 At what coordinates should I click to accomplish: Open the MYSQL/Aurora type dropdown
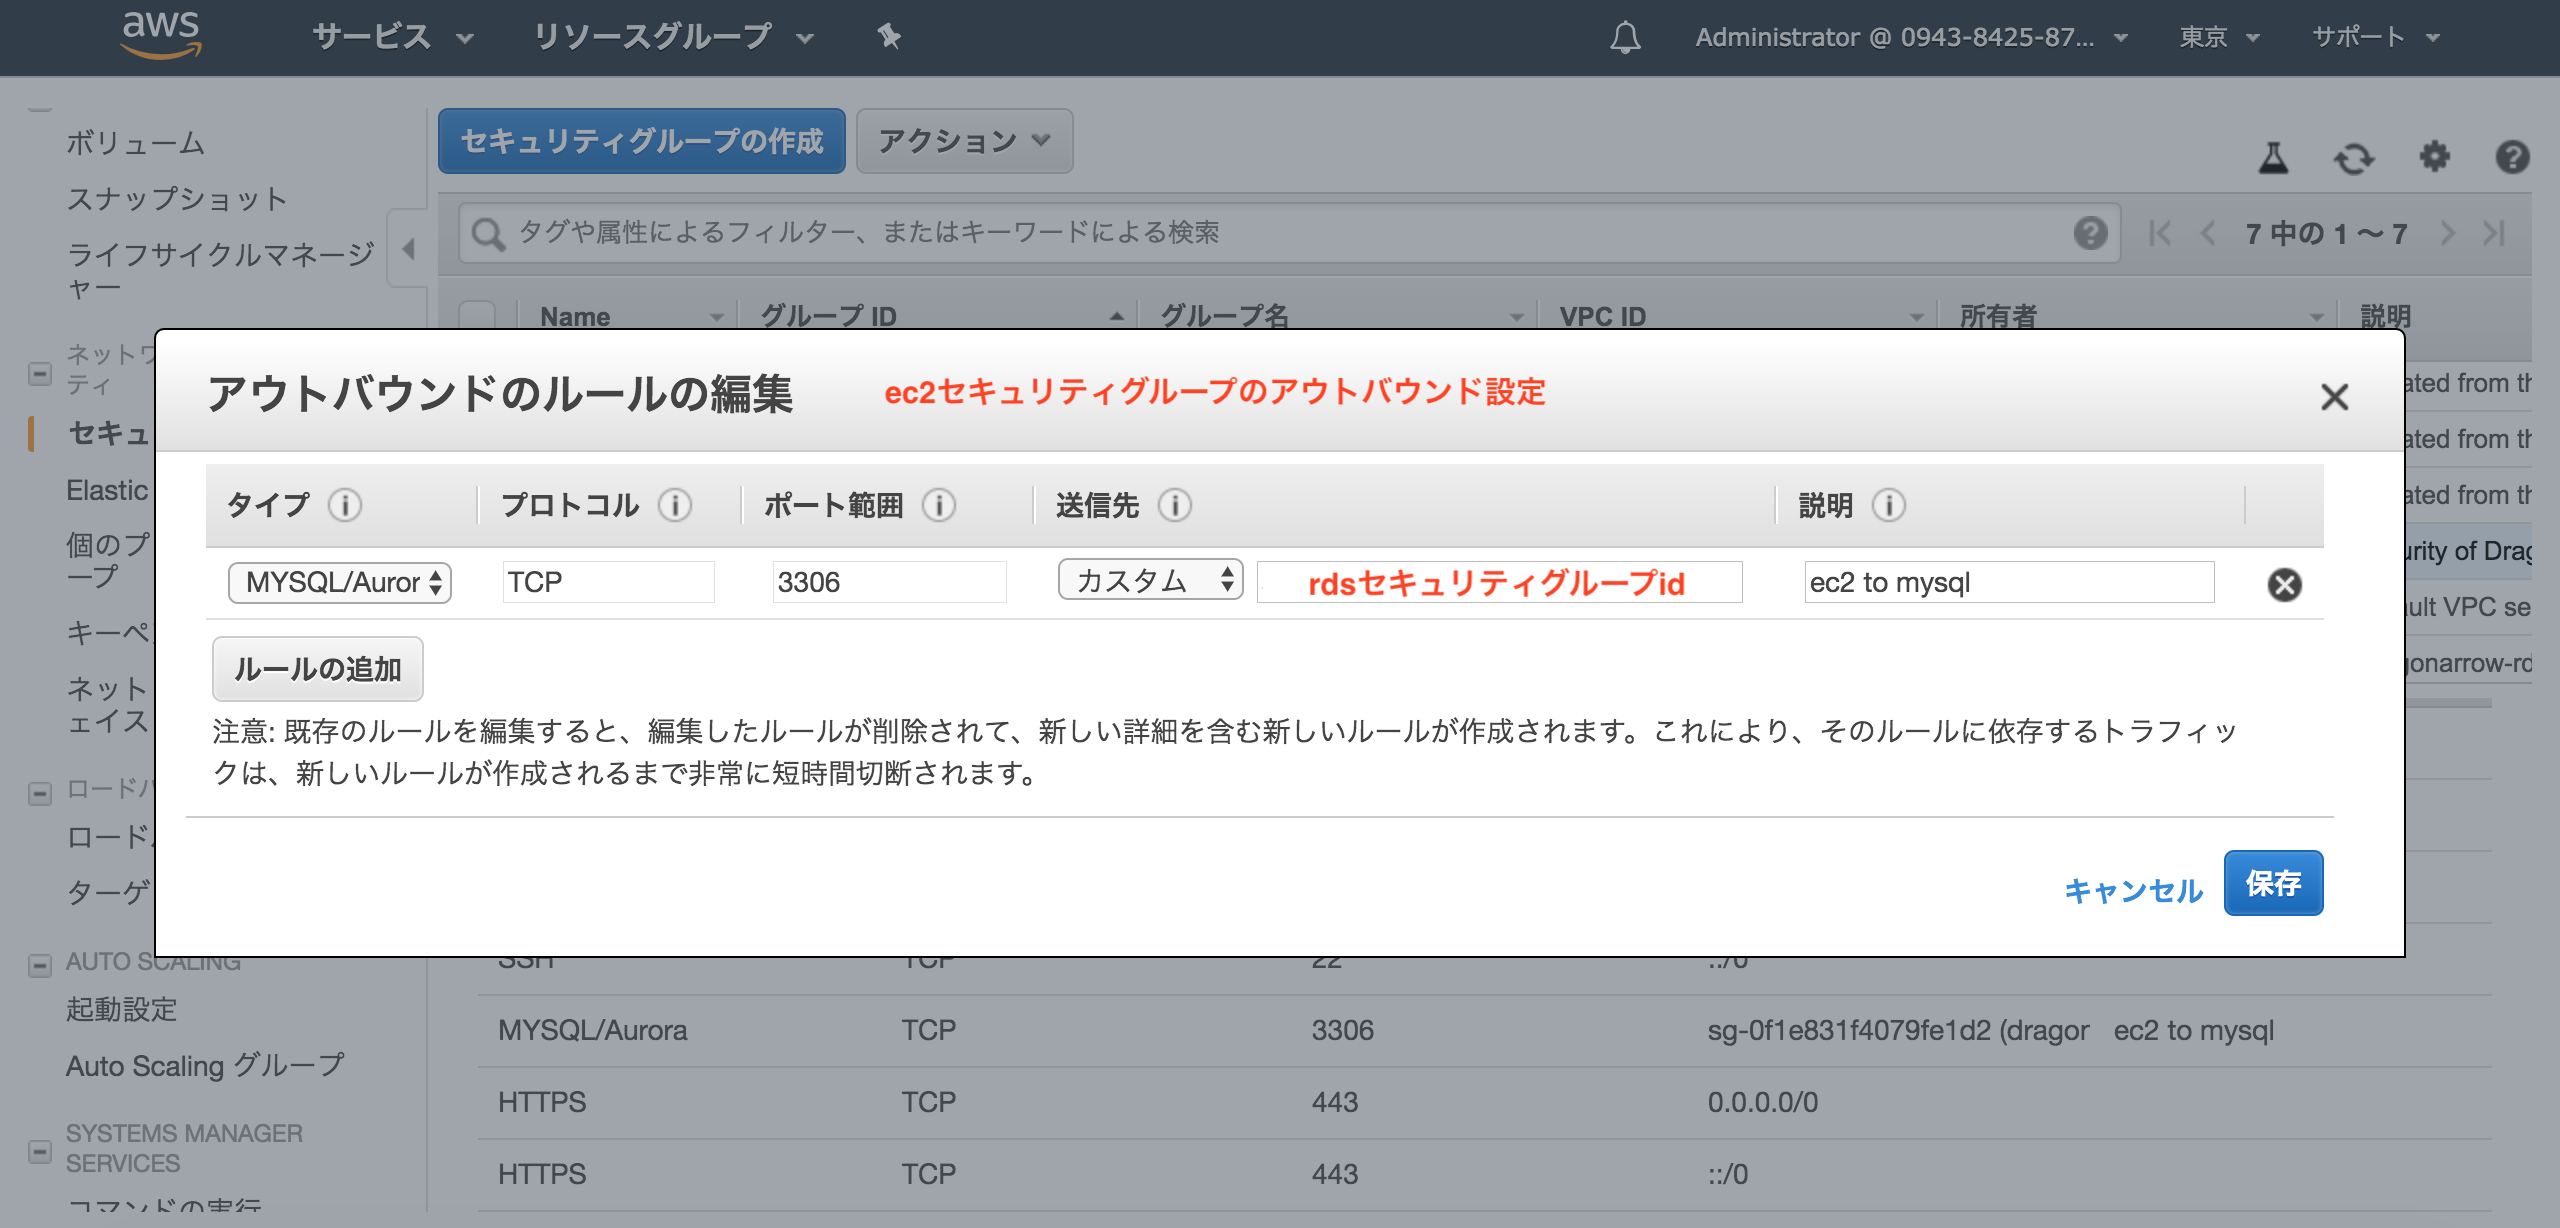340,582
